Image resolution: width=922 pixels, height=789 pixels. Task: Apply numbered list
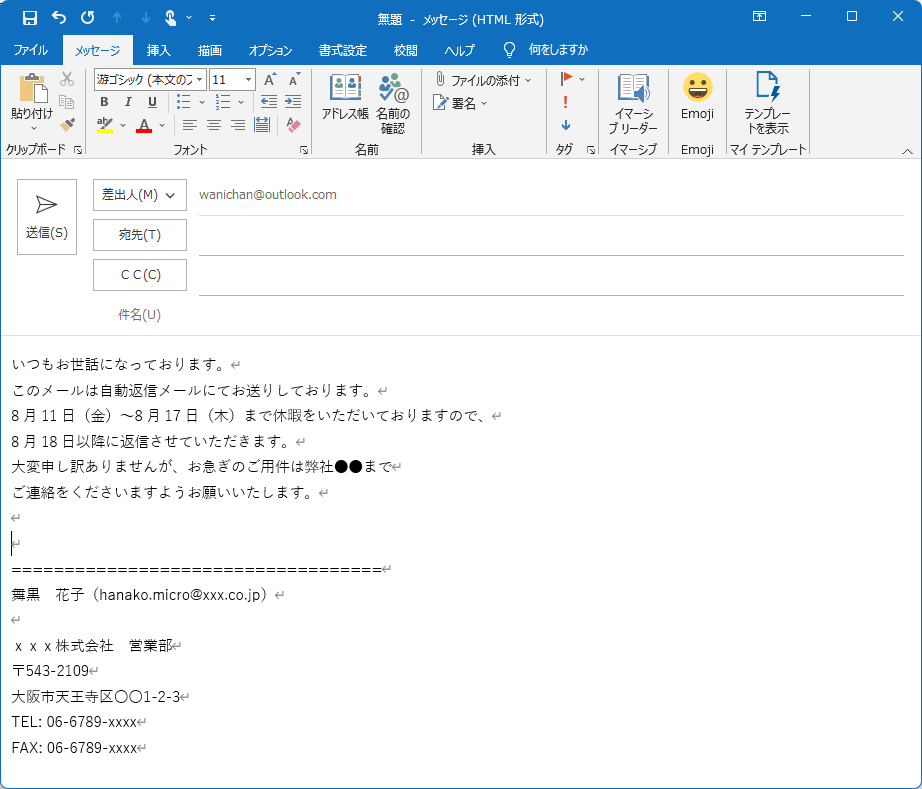[x=222, y=102]
